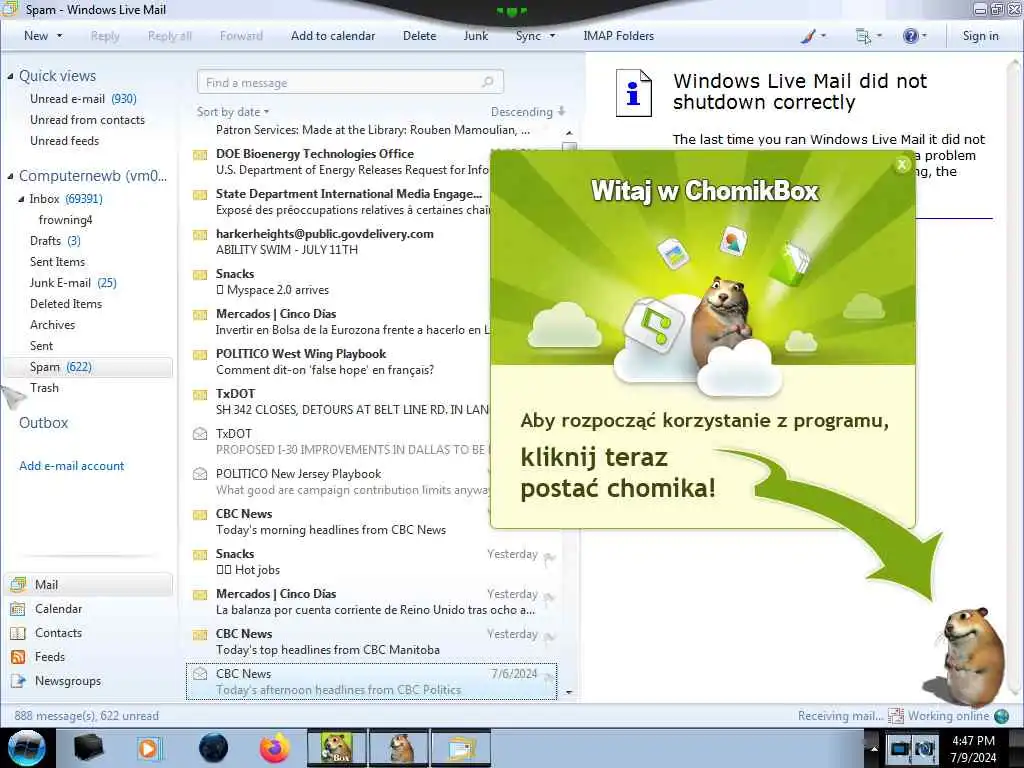Toggle Descending sort order
Screen dimensions: 1024x768
point(528,112)
